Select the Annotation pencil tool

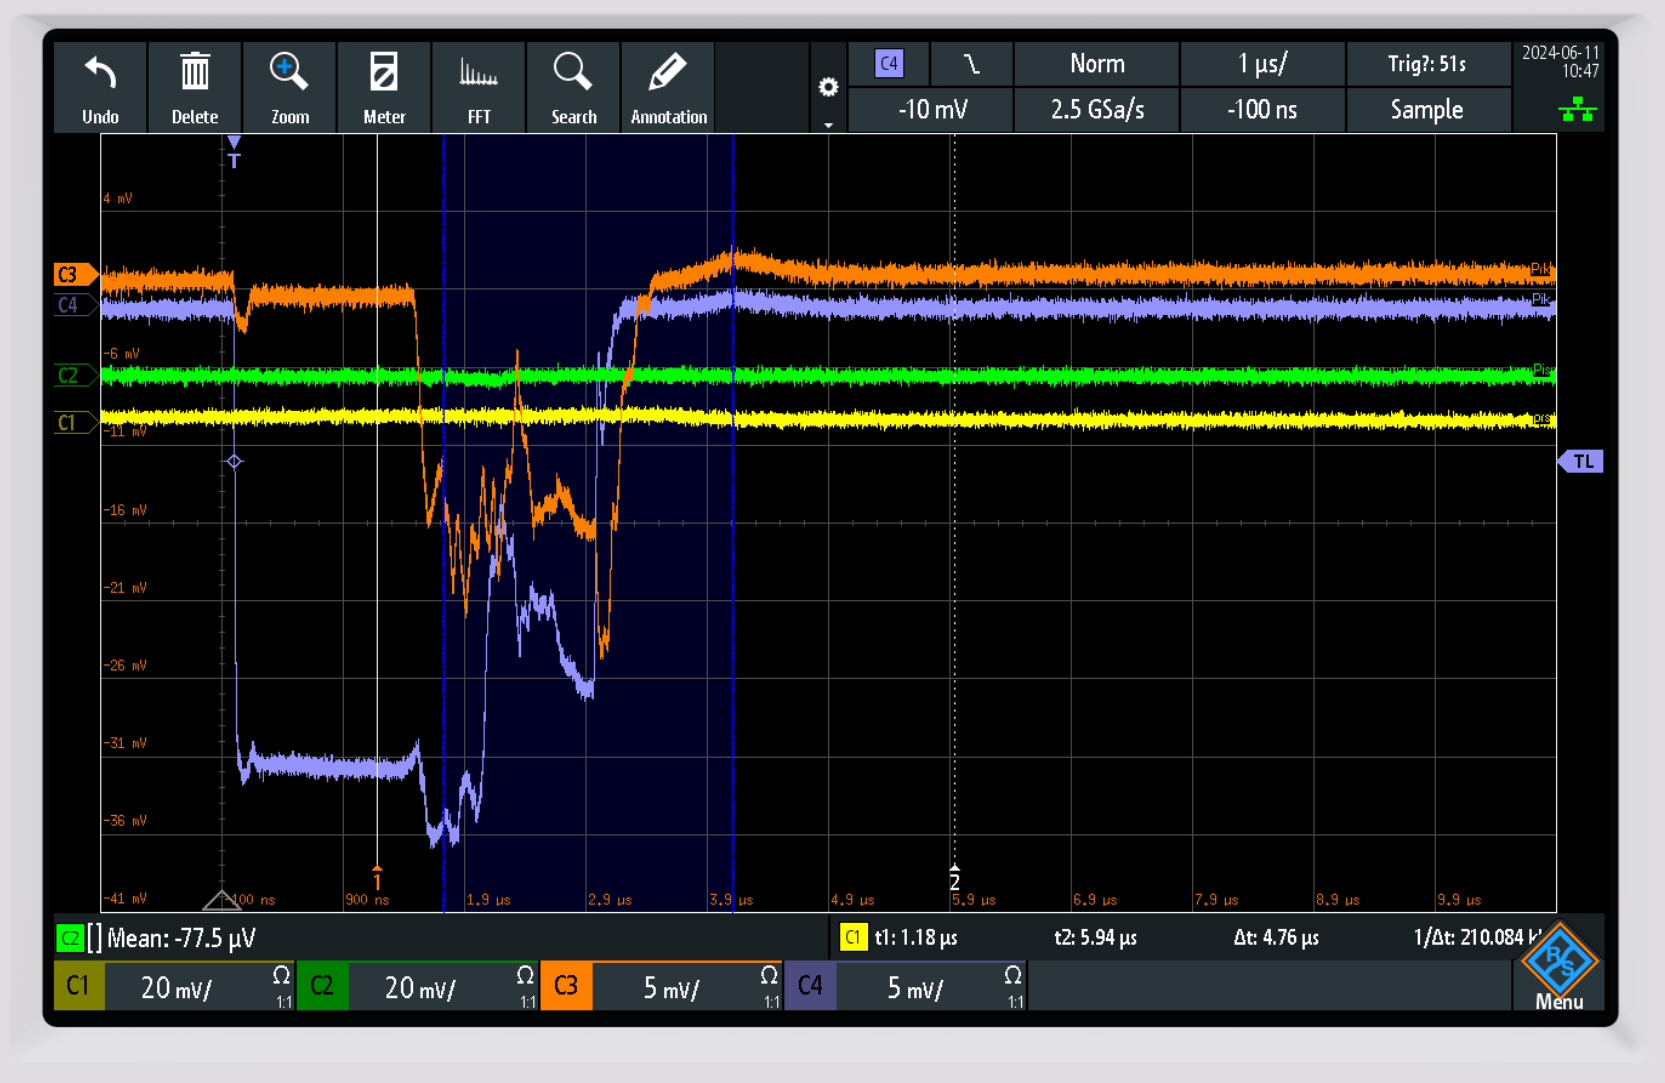668,74
